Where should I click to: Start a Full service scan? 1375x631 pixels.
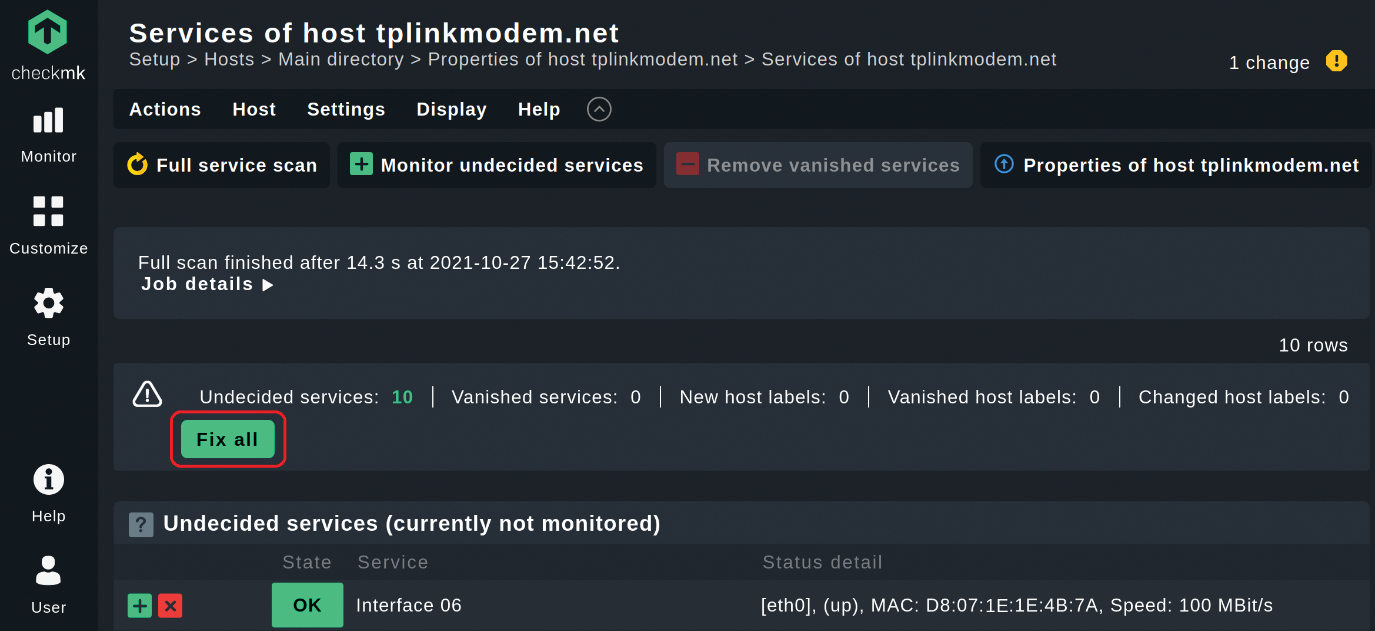click(222, 165)
